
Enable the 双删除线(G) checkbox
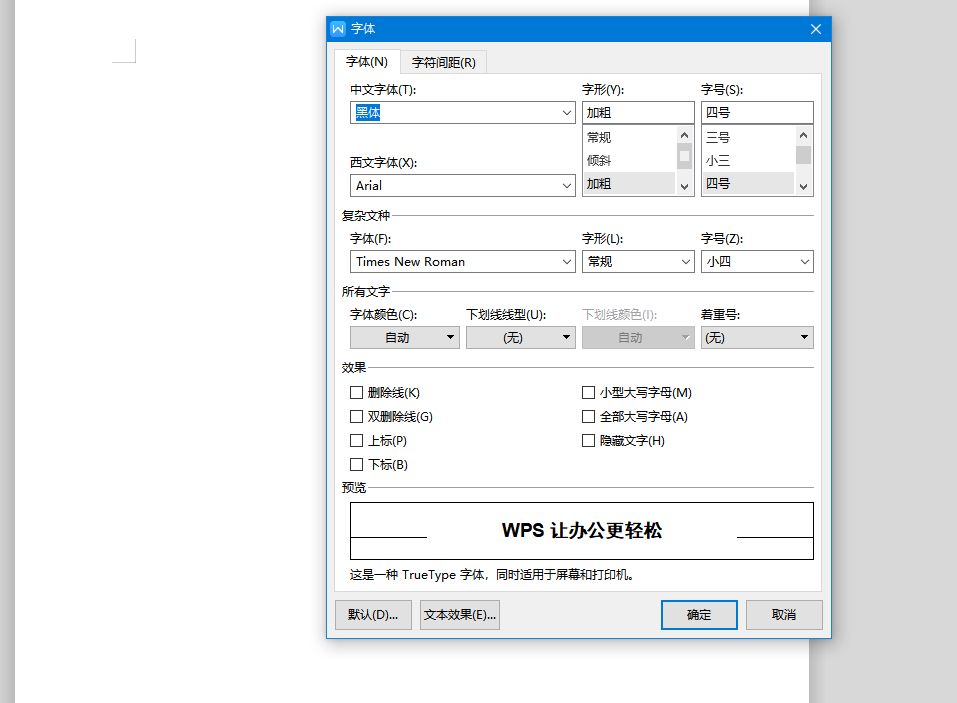click(356, 416)
